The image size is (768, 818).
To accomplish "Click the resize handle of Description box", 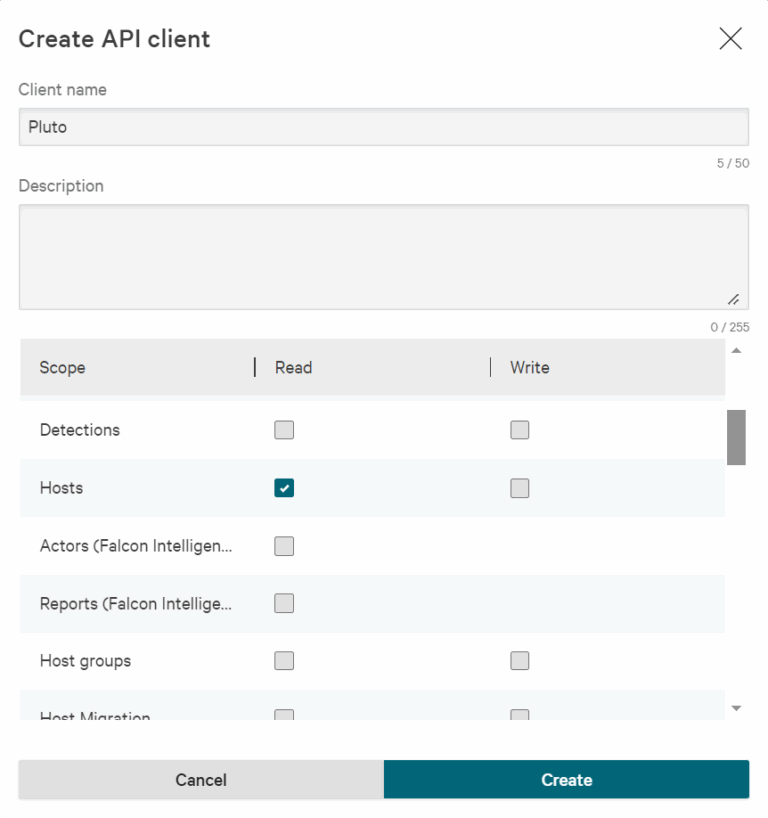I will pyautogui.click(x=733, y=299).
